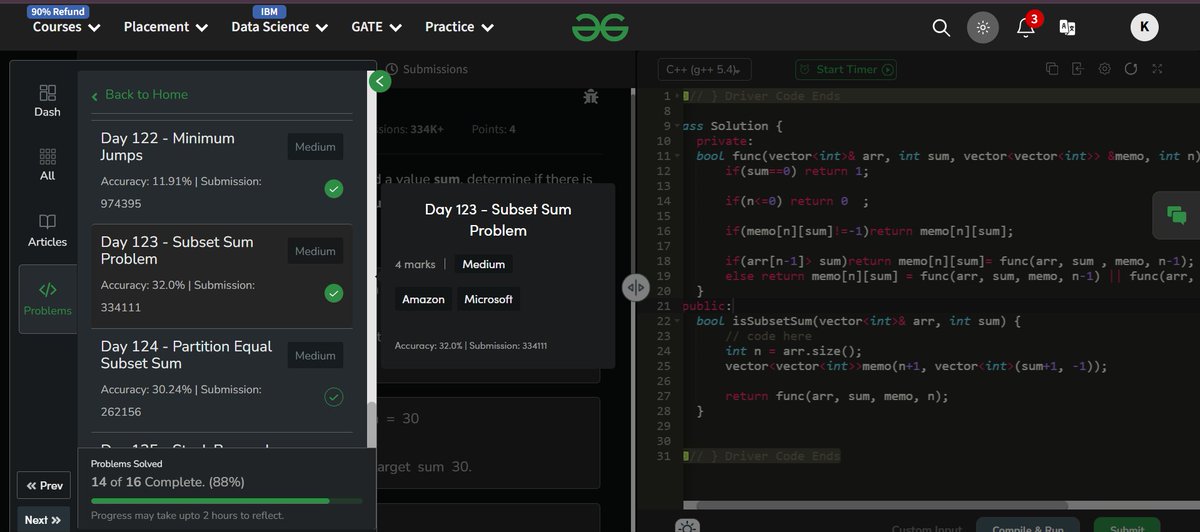Enter fullscreen editor mode icon

pyautogui.click(x=1157, y=69)
